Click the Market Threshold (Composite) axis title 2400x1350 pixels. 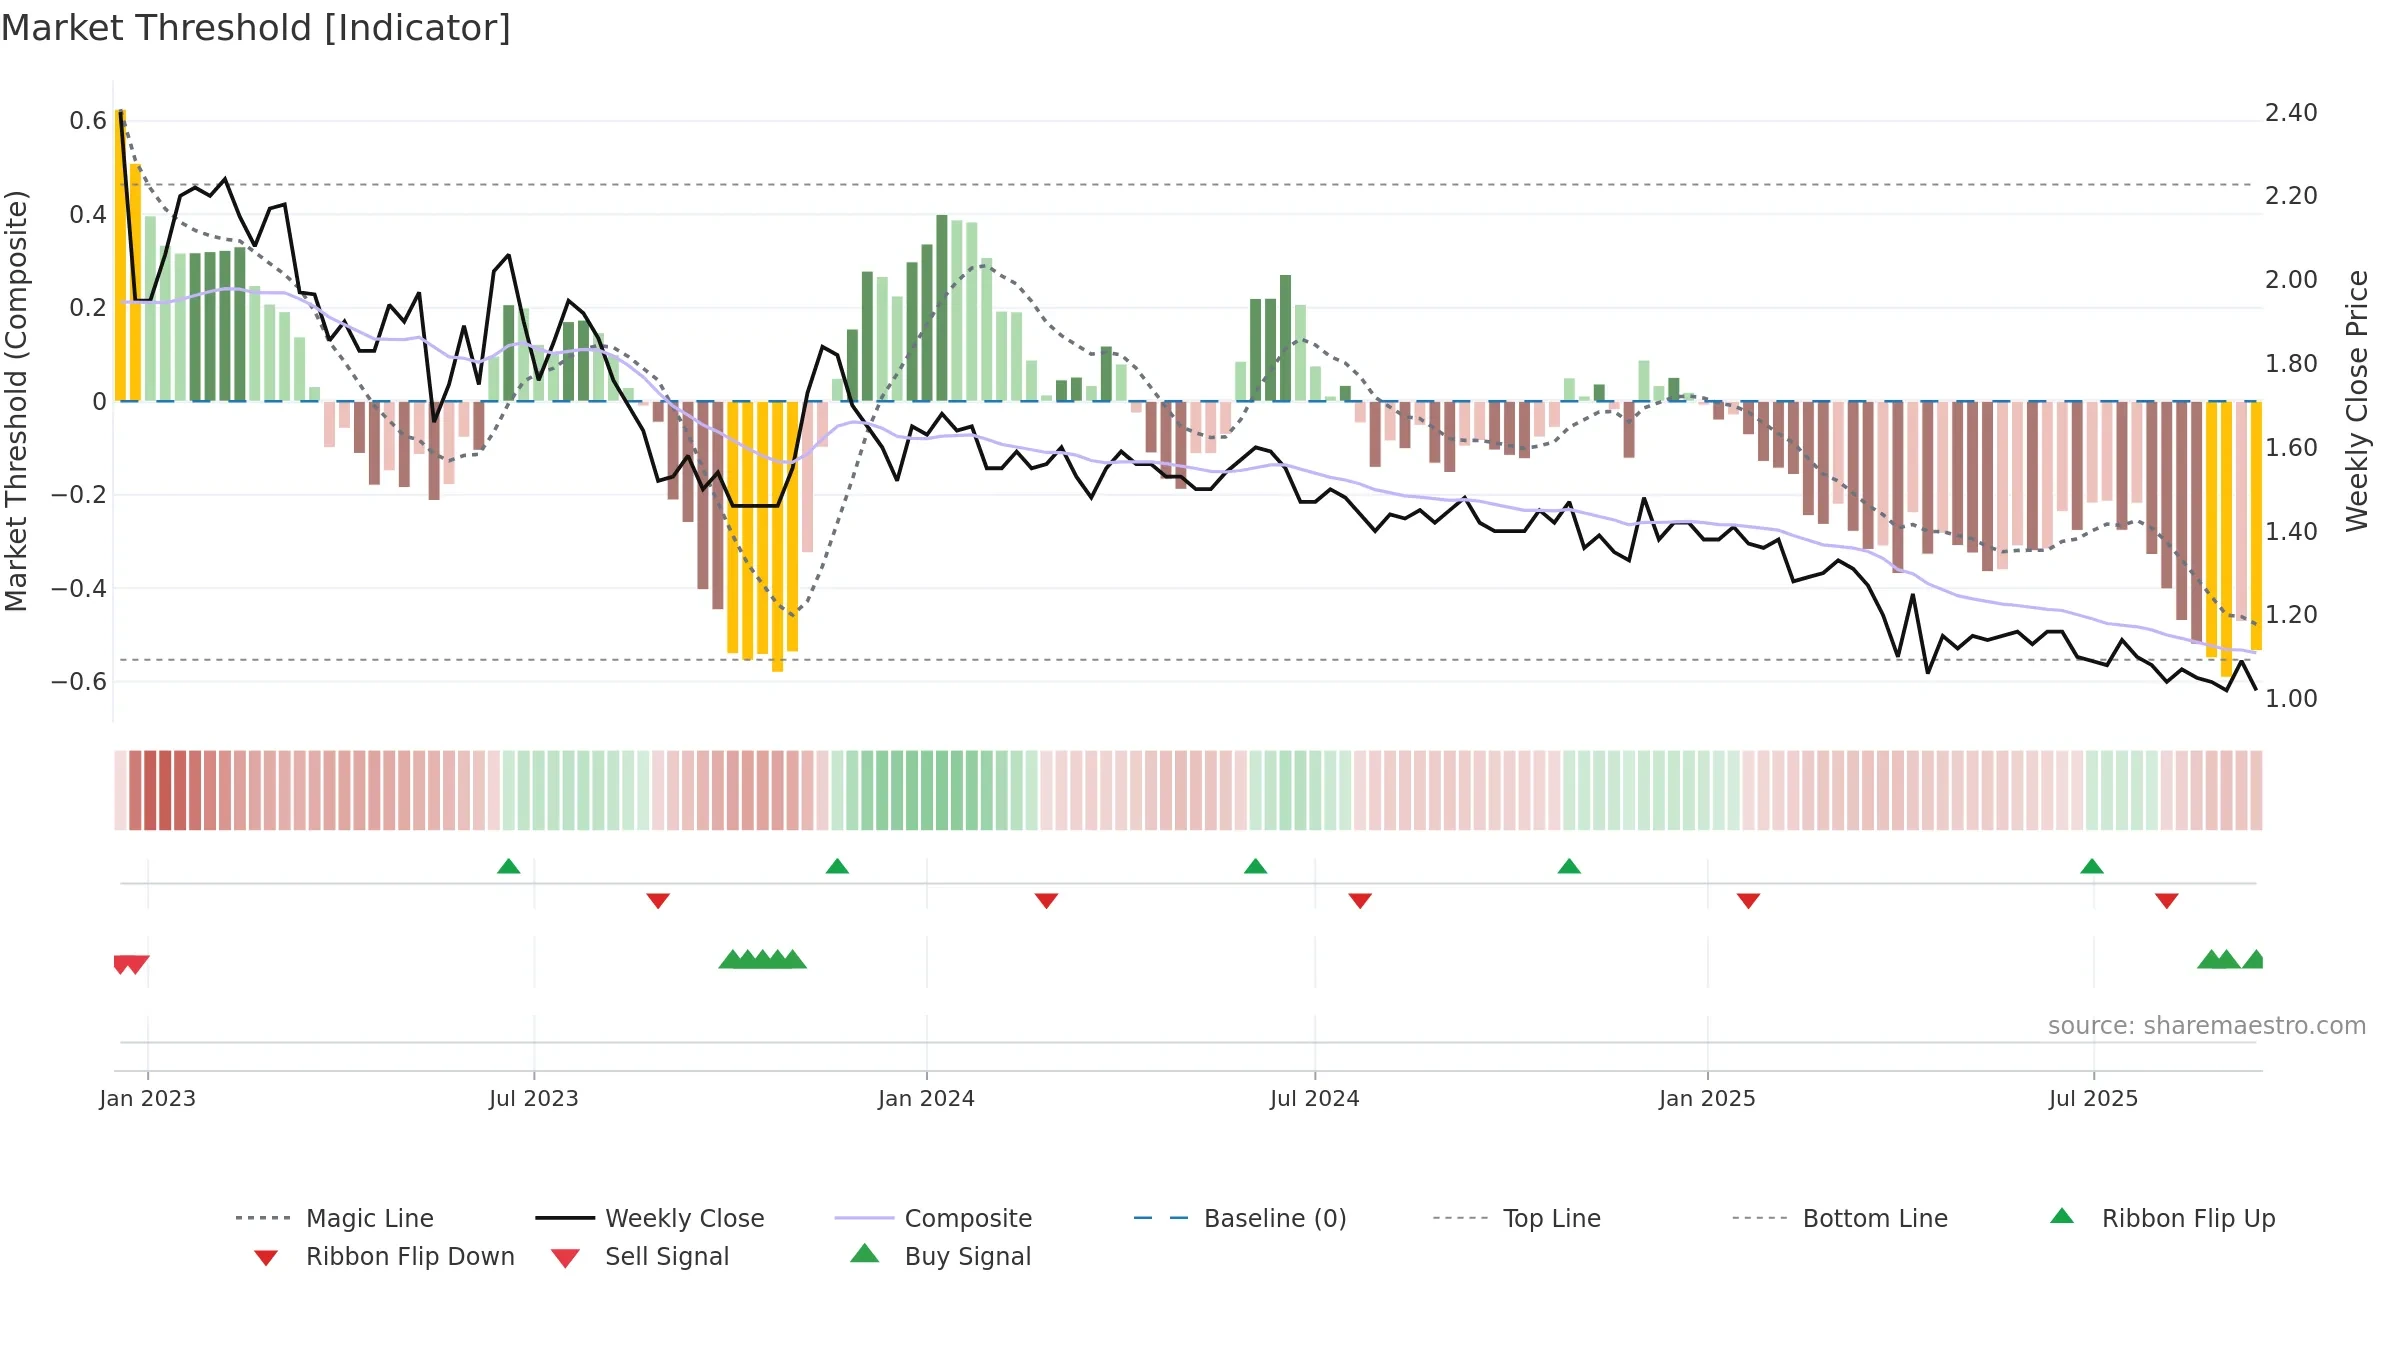click(16, 401)
